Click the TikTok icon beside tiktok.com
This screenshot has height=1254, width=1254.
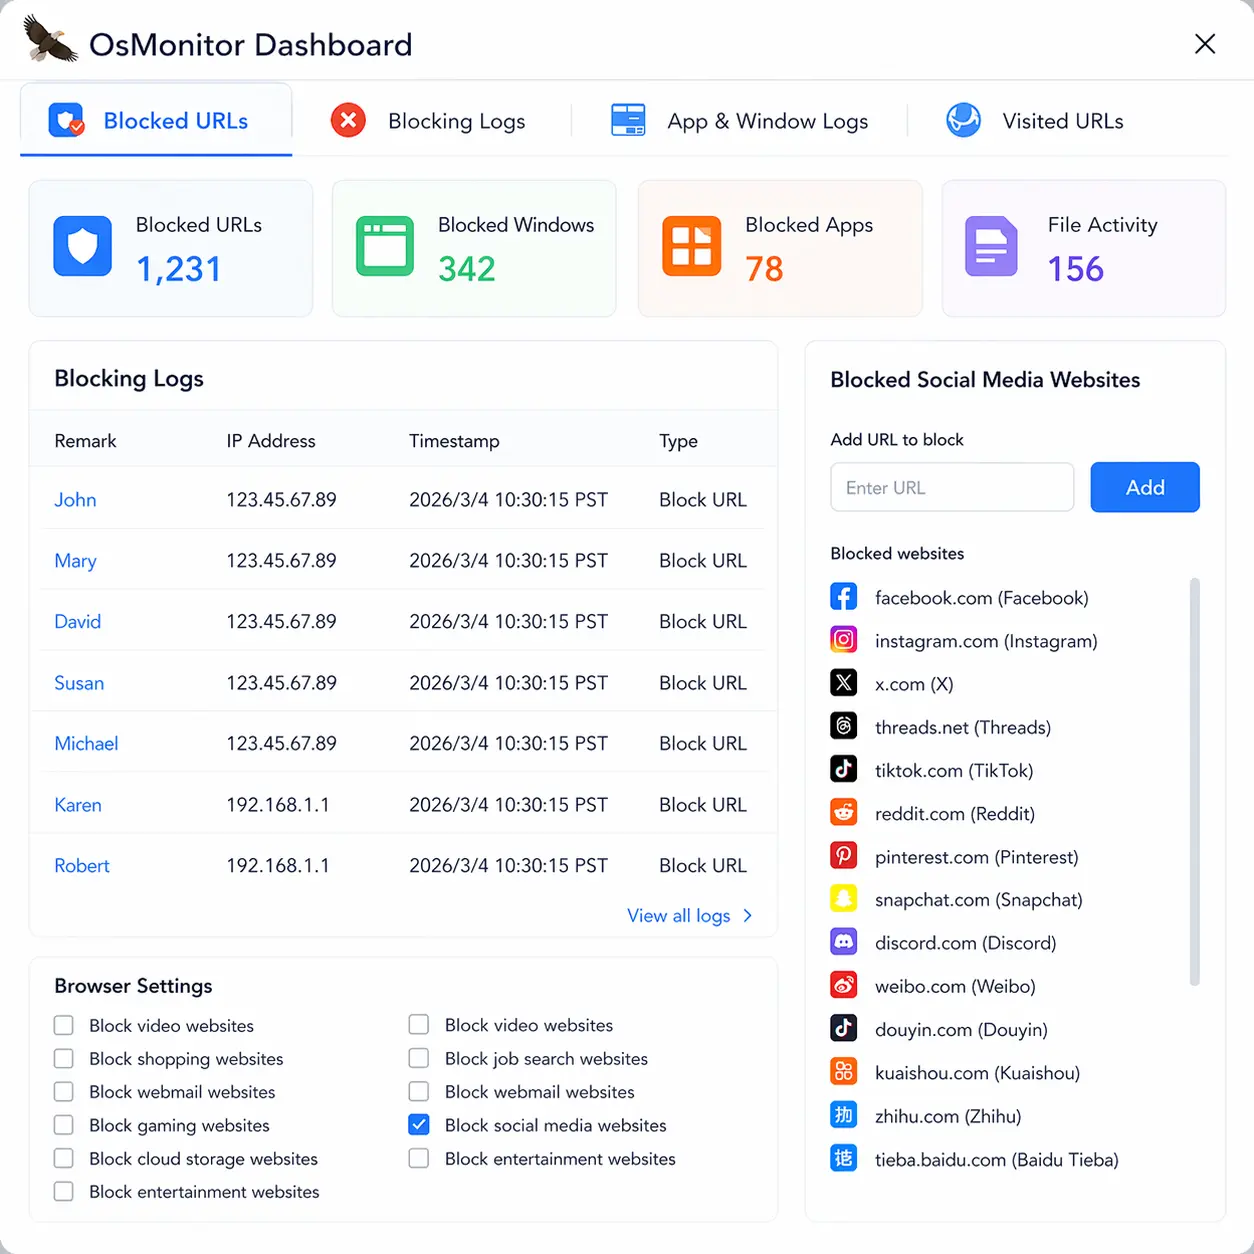coord(844,769)
